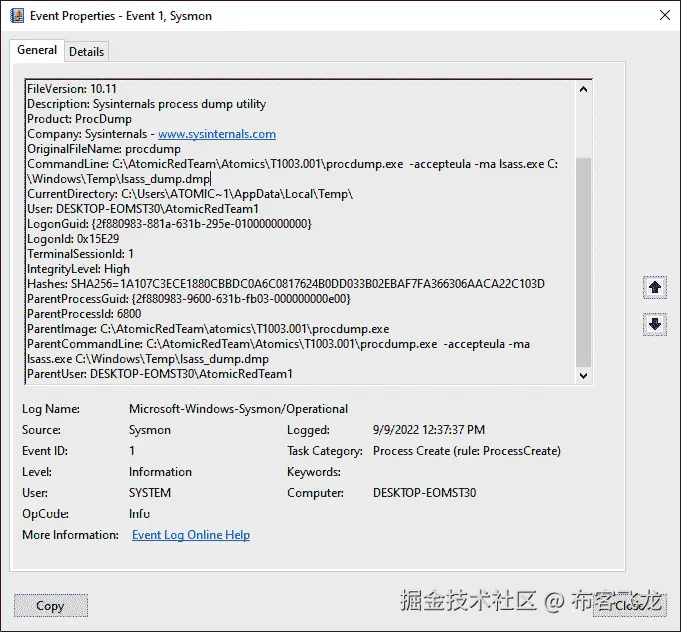Click the Close button
This screenshot has height=632, width=681.
click(x=629, y=605)
